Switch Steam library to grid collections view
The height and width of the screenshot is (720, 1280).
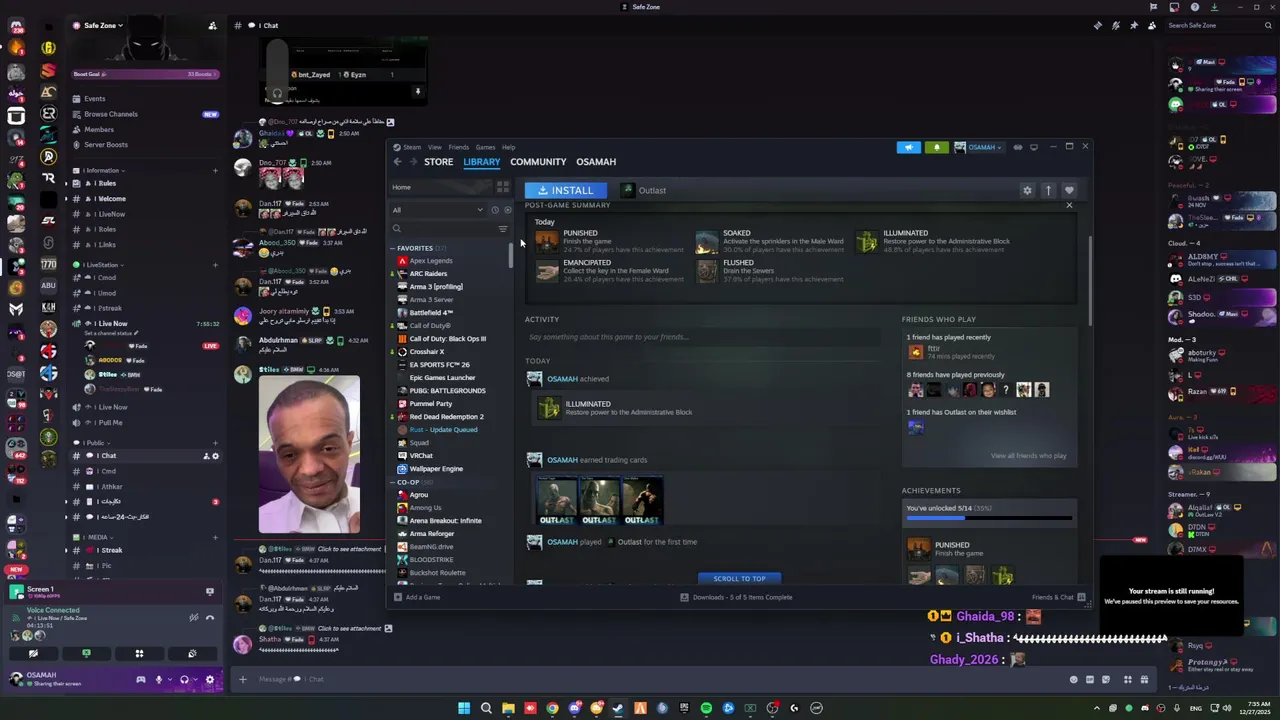click(503, 187)
